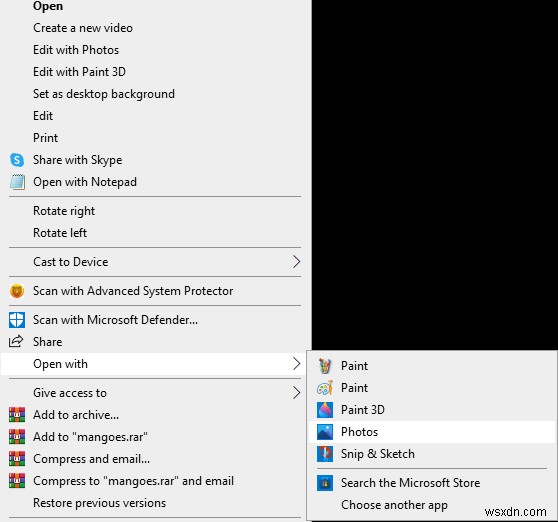This screenshot has height=522, width=558.
Task: Click the brush cup Paint icon in submenu
Action: click(x=325, y=366)
